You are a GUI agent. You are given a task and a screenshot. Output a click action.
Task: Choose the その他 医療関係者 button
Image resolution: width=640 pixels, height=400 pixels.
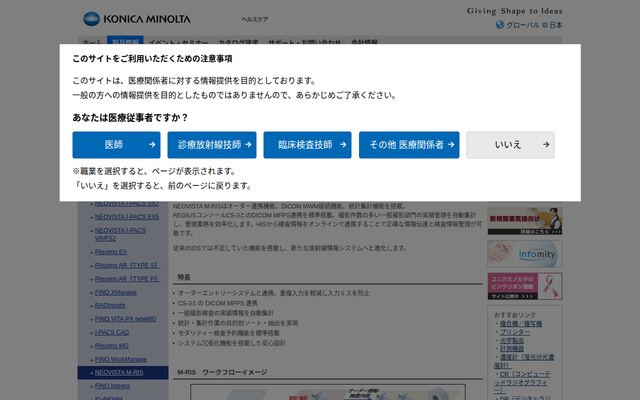(x=409, y=145)
